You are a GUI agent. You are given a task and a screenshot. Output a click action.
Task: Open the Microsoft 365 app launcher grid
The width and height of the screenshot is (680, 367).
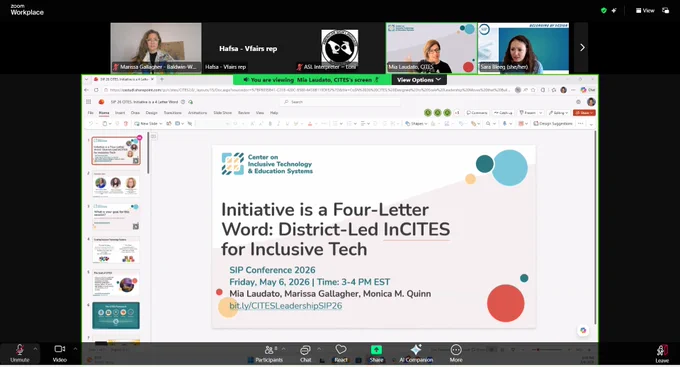click(x=88, y=102)
